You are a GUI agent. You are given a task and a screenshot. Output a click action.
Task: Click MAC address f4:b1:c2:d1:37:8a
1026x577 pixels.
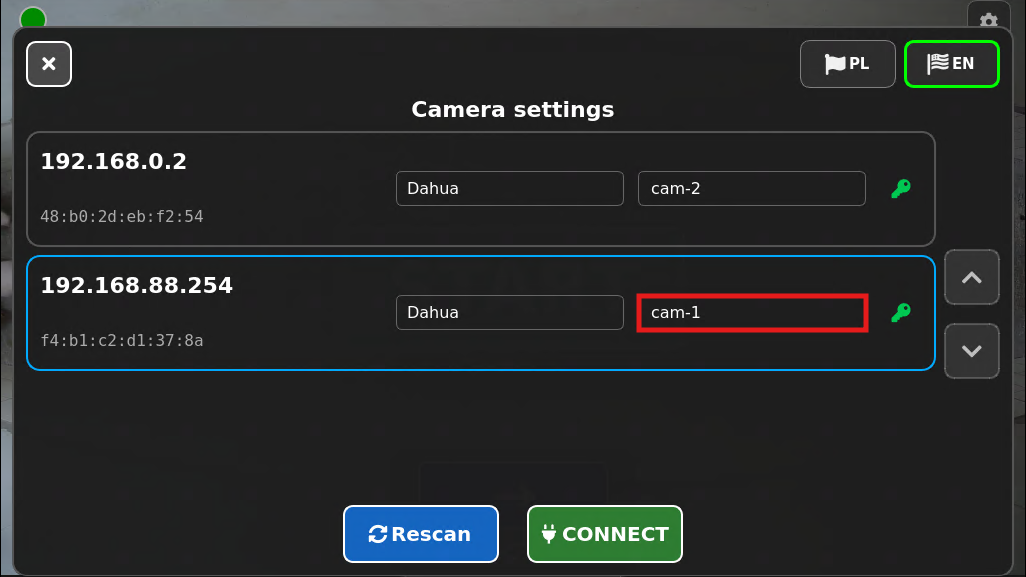click(x=122, y=341)
